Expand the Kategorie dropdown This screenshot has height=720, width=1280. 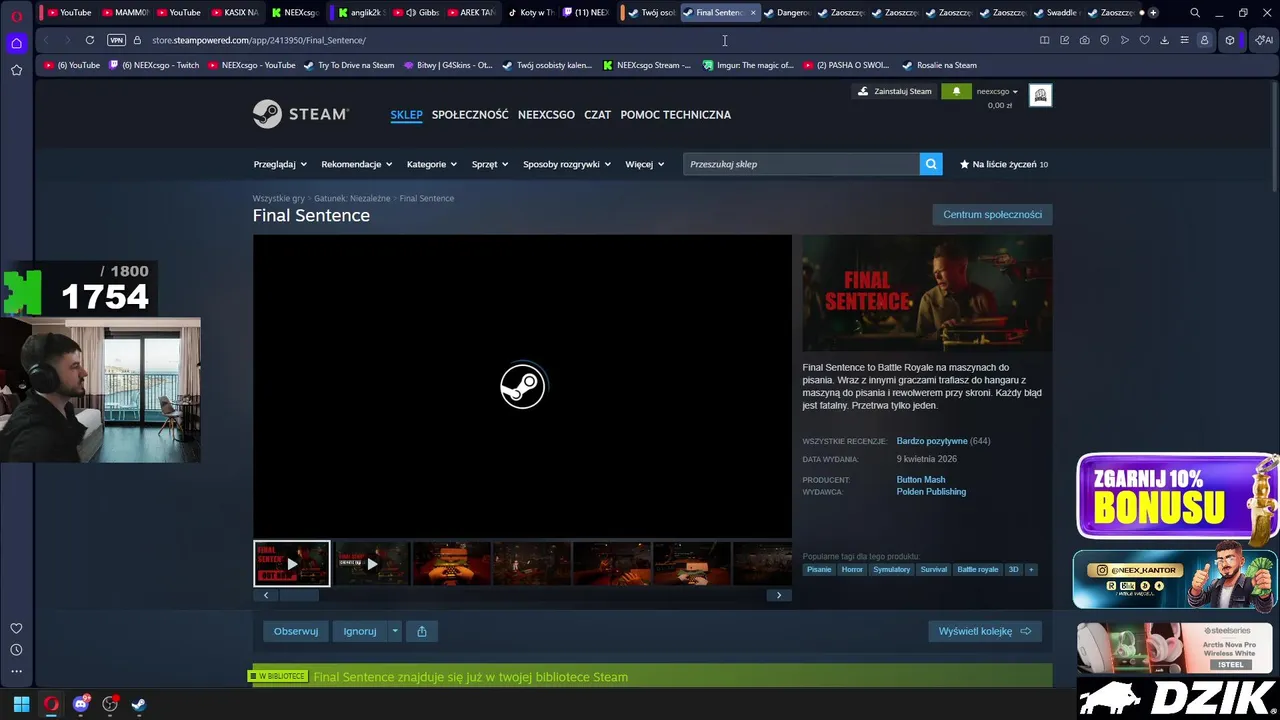[432, 164]
